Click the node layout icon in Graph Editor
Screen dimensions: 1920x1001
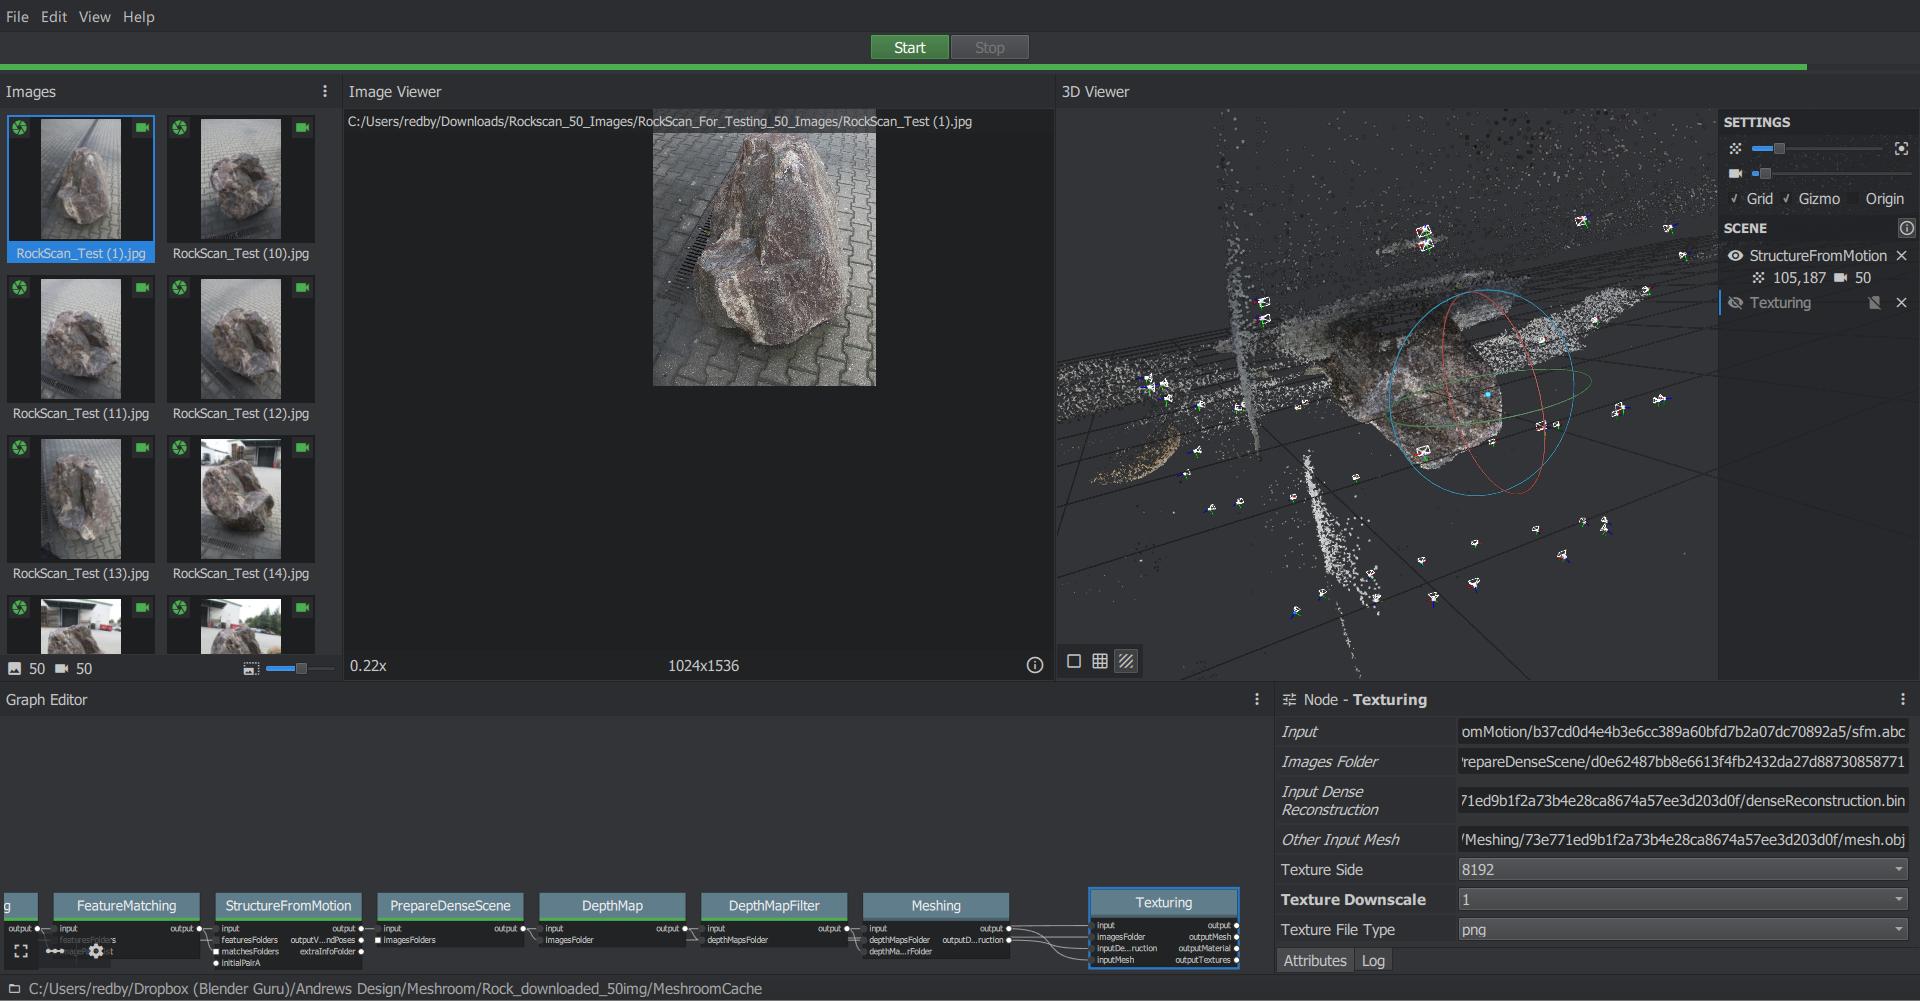pos(55,951)
